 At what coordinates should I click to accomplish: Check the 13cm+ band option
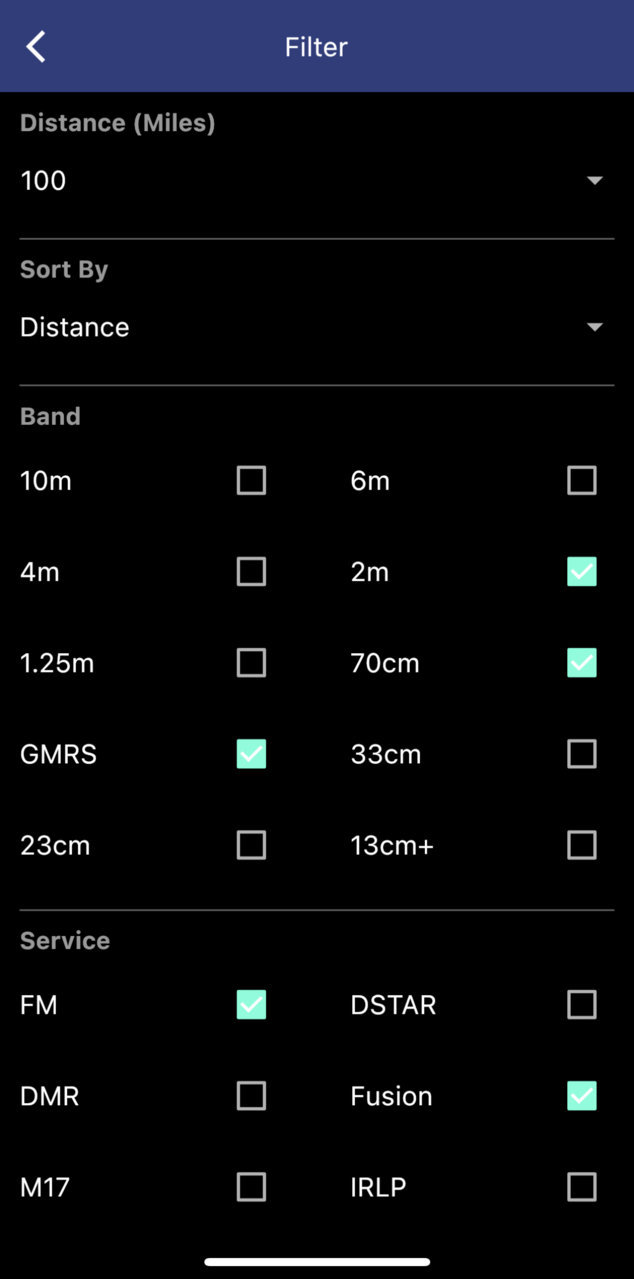point(582,846)
